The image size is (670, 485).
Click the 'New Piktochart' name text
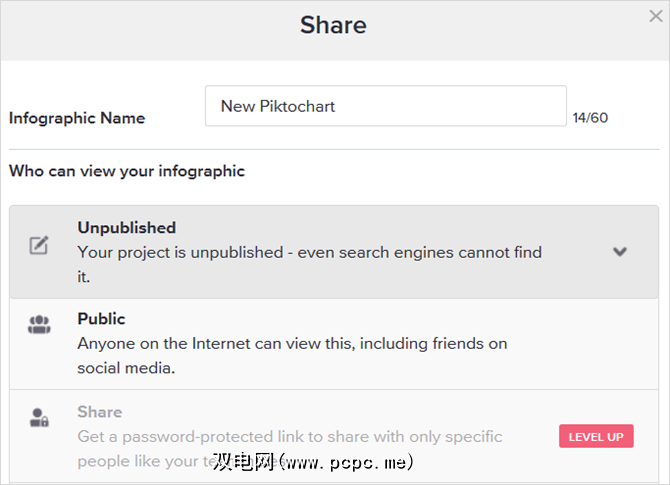tap(278, 106)
